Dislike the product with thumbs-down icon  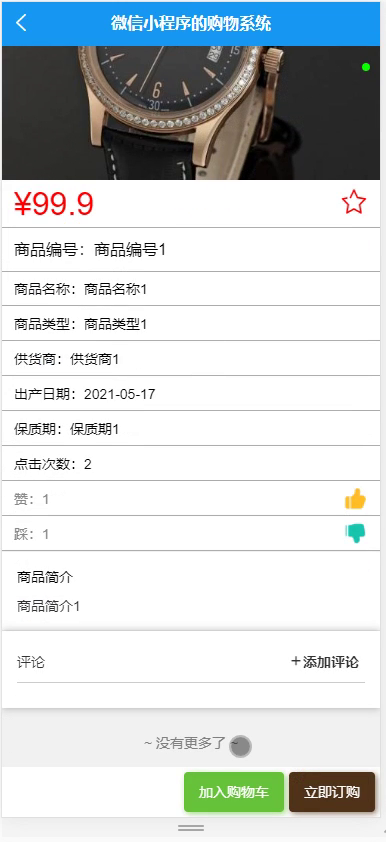[355, 533]
